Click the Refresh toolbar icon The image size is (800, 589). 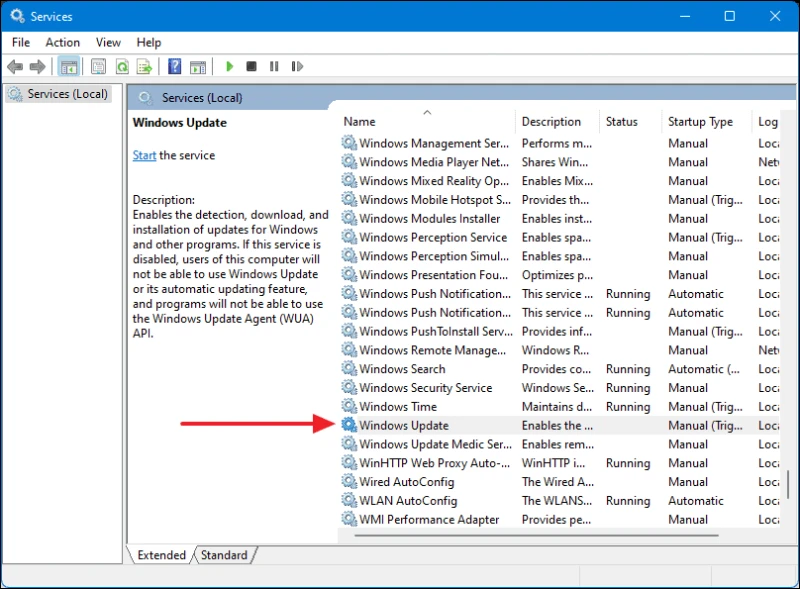[x=122, y=66]
